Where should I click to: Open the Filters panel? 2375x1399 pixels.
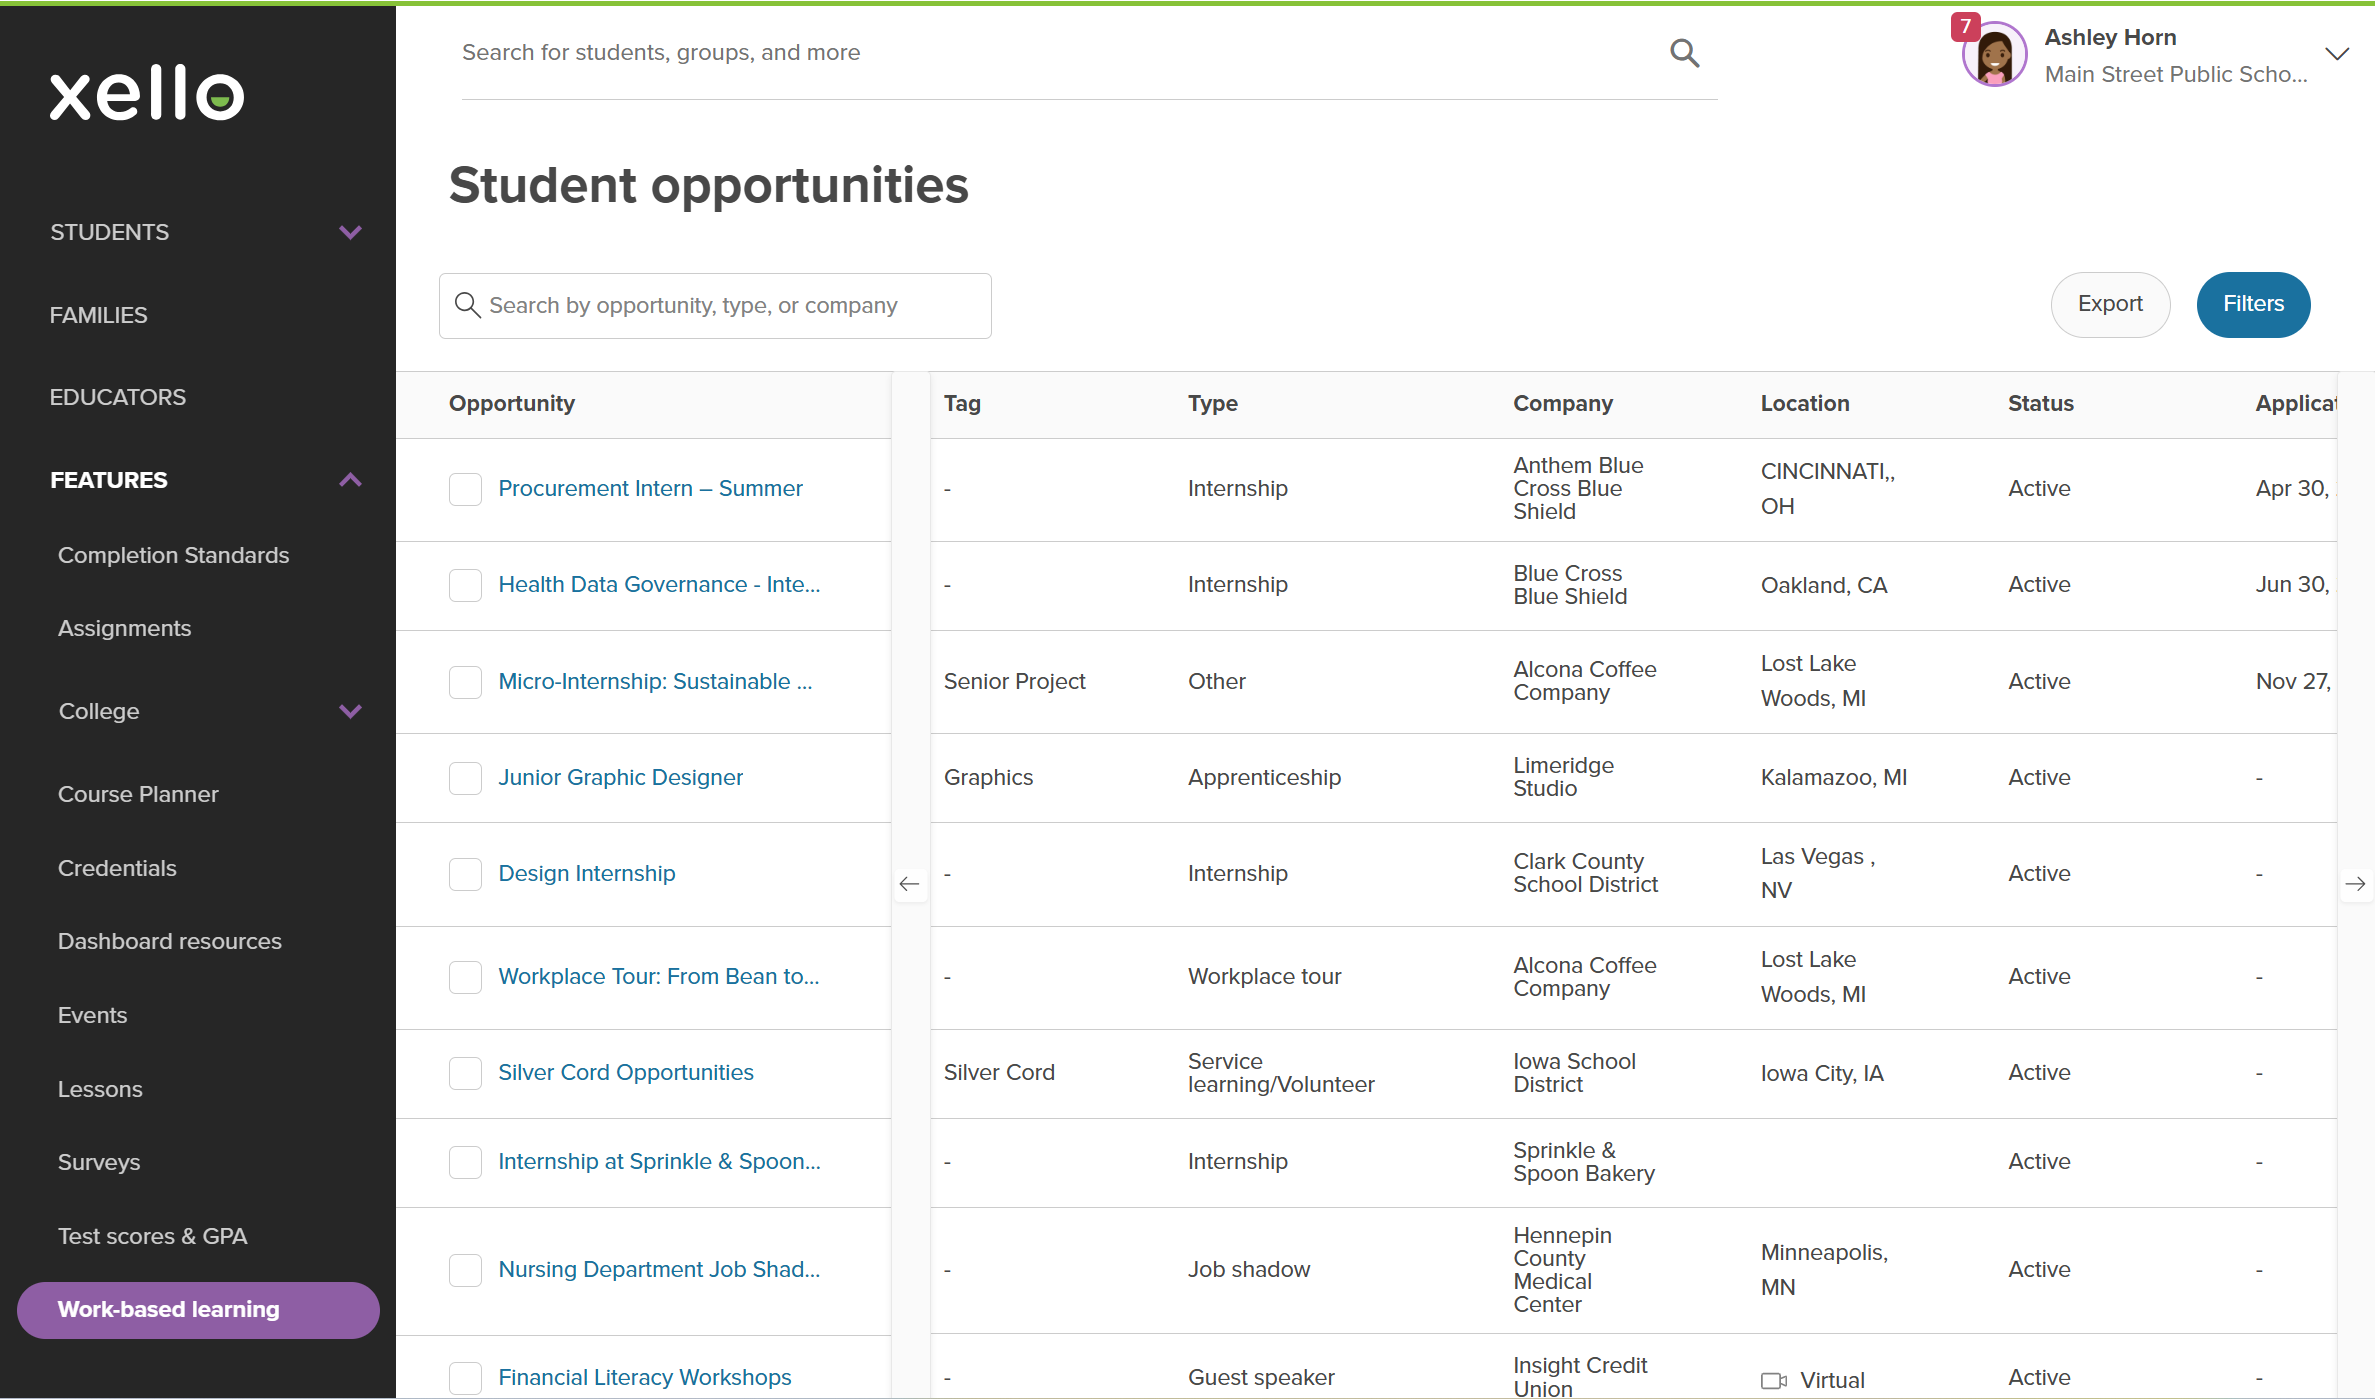point(2253,304)
